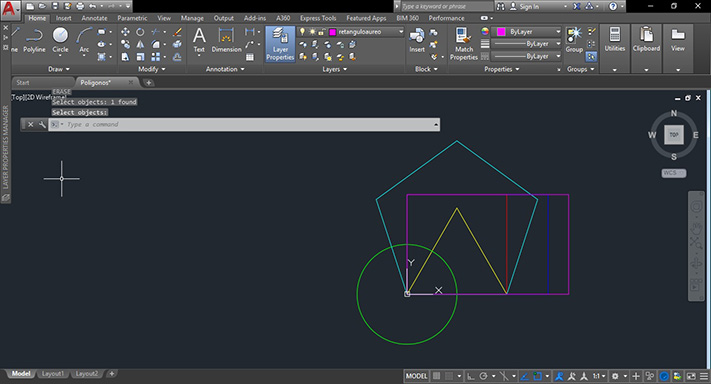This screenshot has height=384, width=711.
Task: Click the Scale tool in Modify panel
Action: [140, 57]
